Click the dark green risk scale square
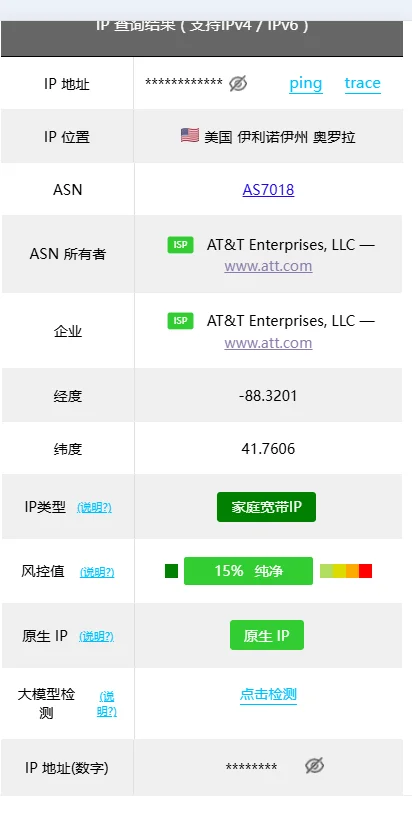 pyautogui.click(x=172, y=571)
